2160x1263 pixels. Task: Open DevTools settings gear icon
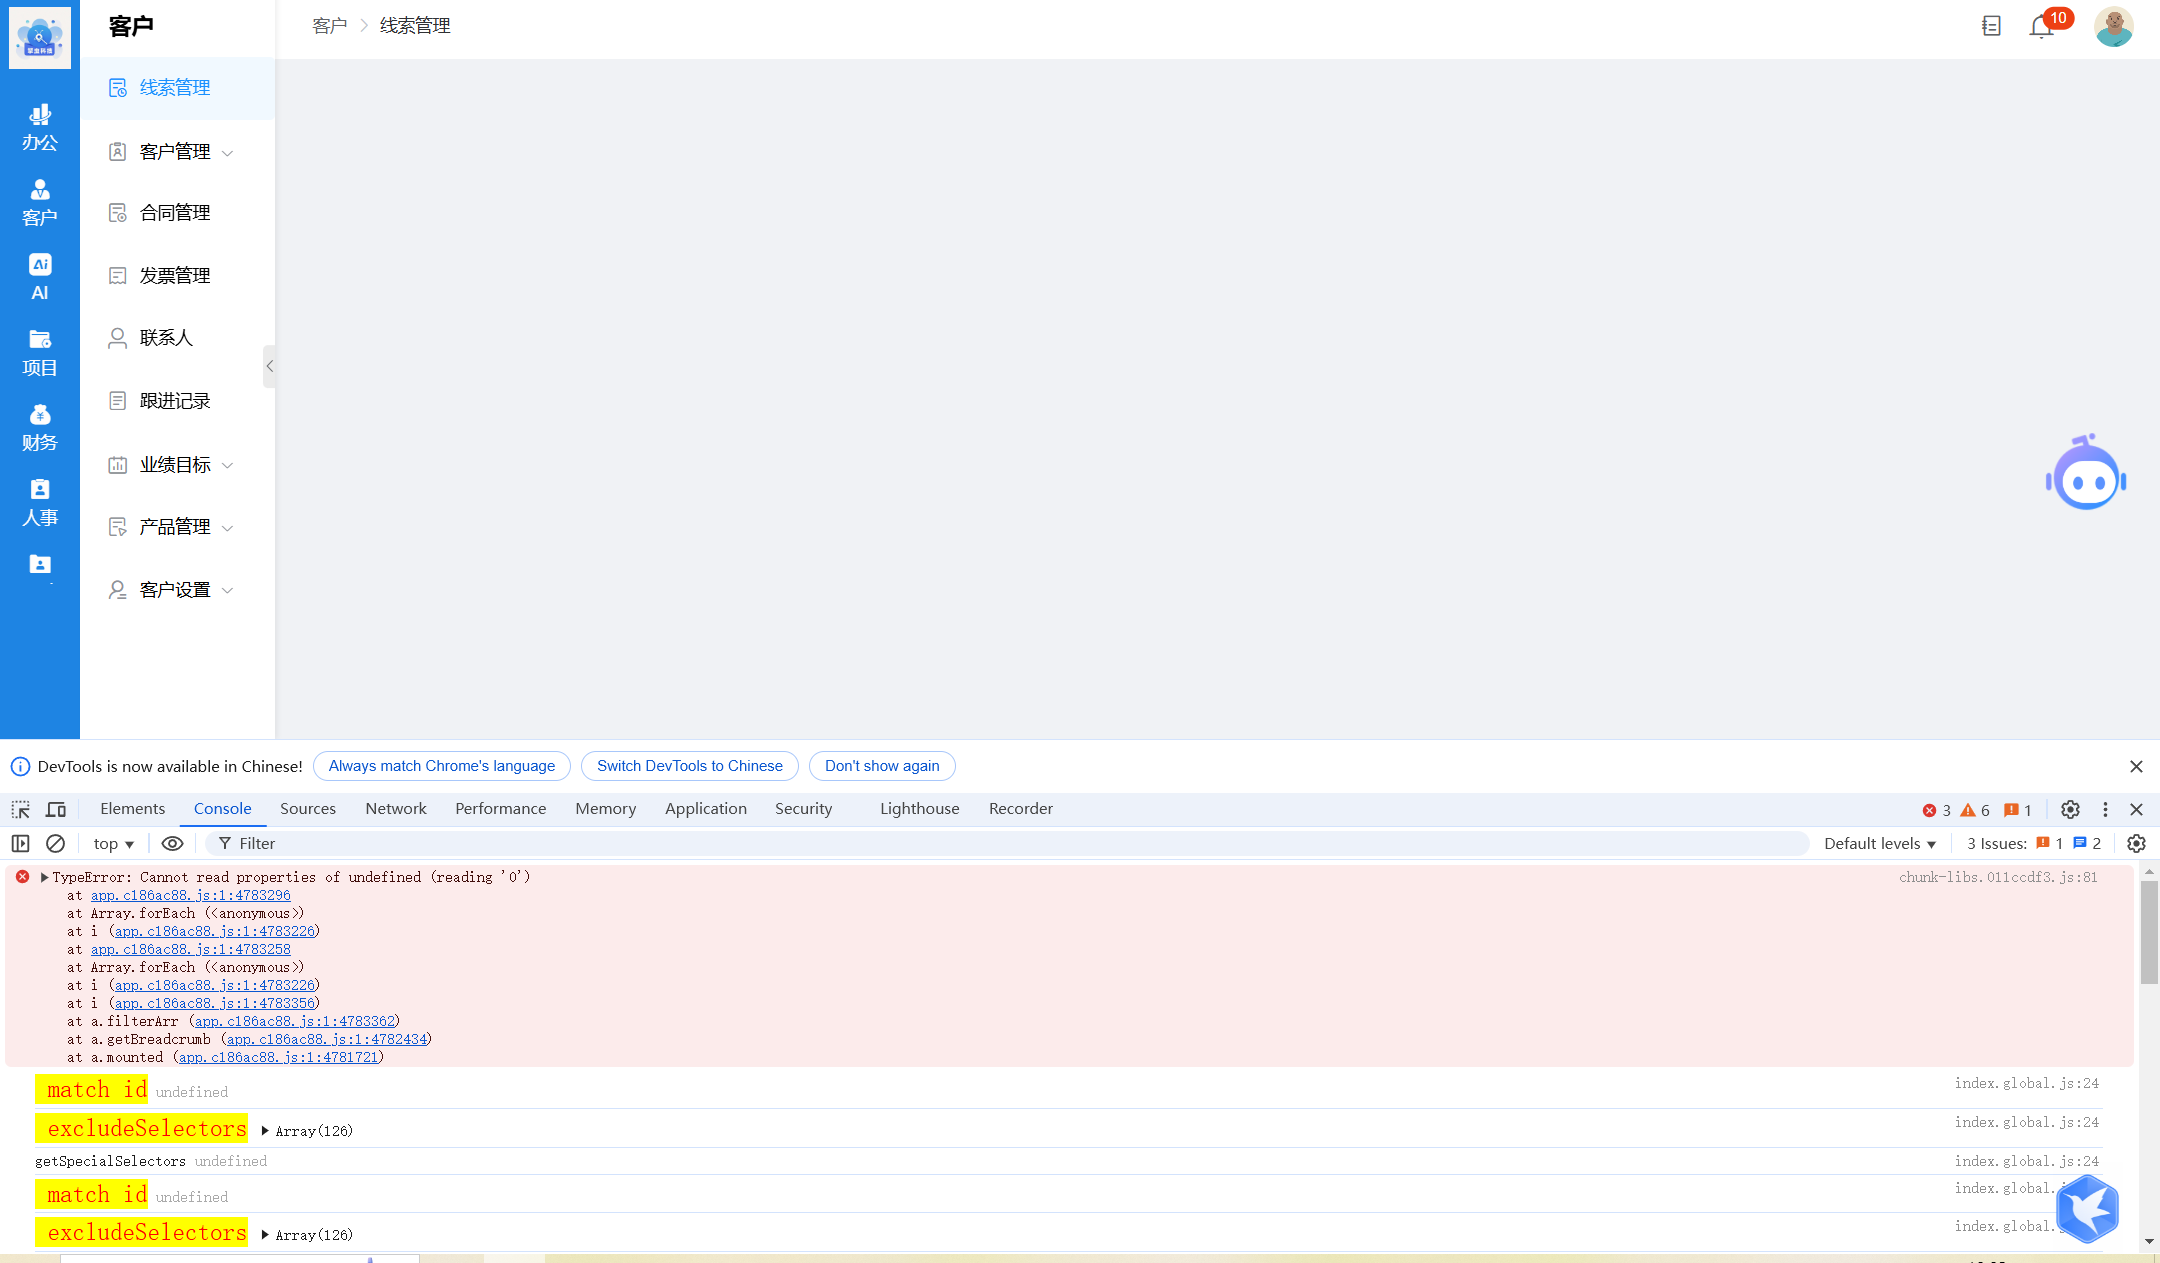(x=2070, y=809)
